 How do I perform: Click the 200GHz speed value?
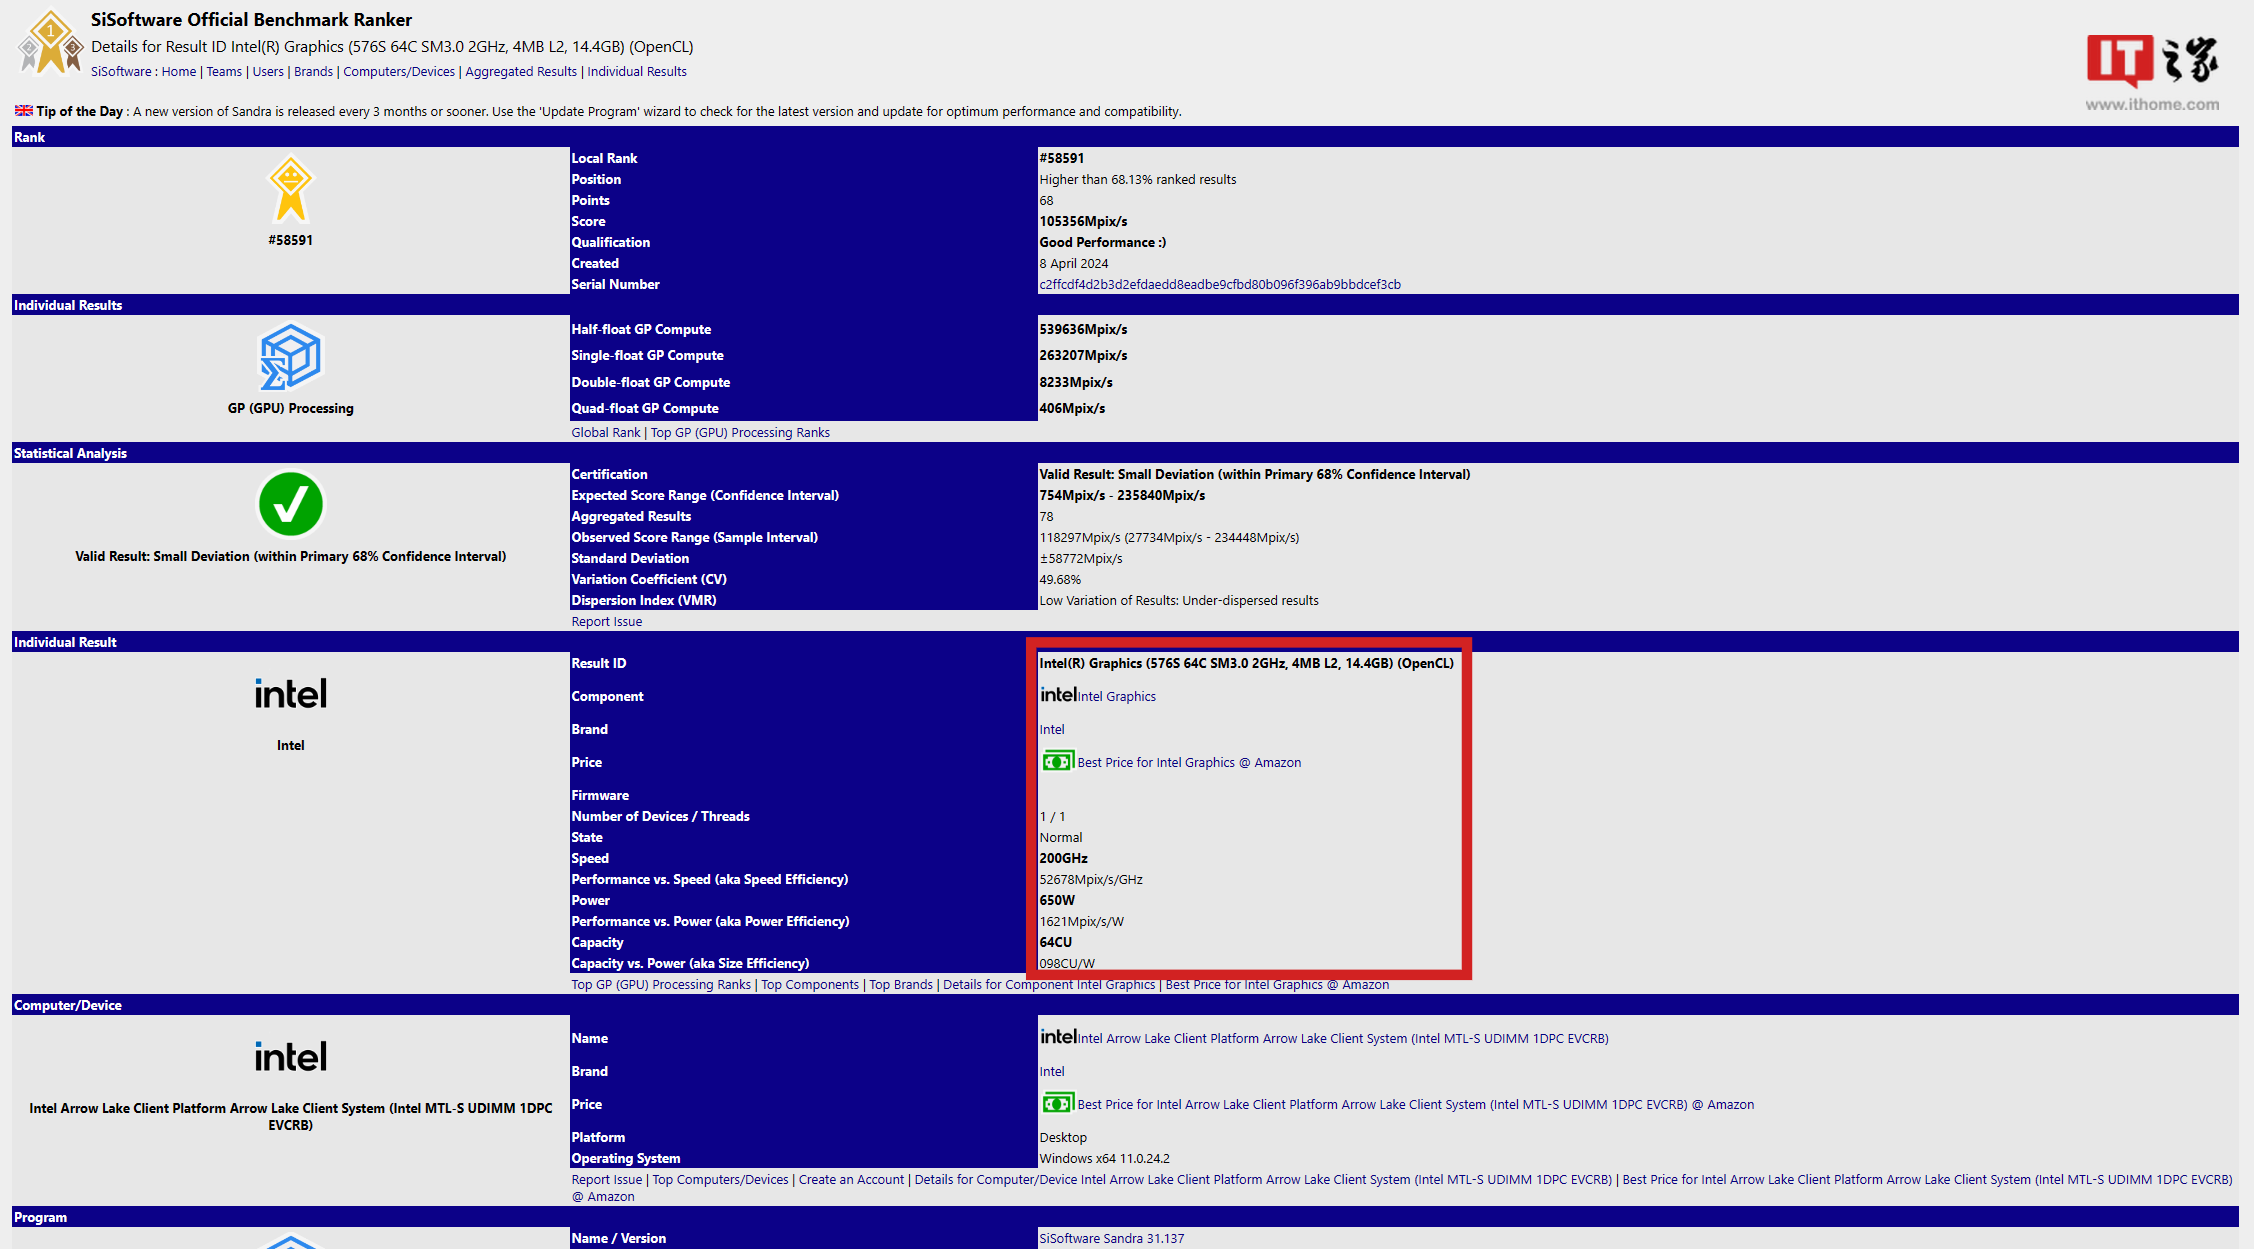1063,859
